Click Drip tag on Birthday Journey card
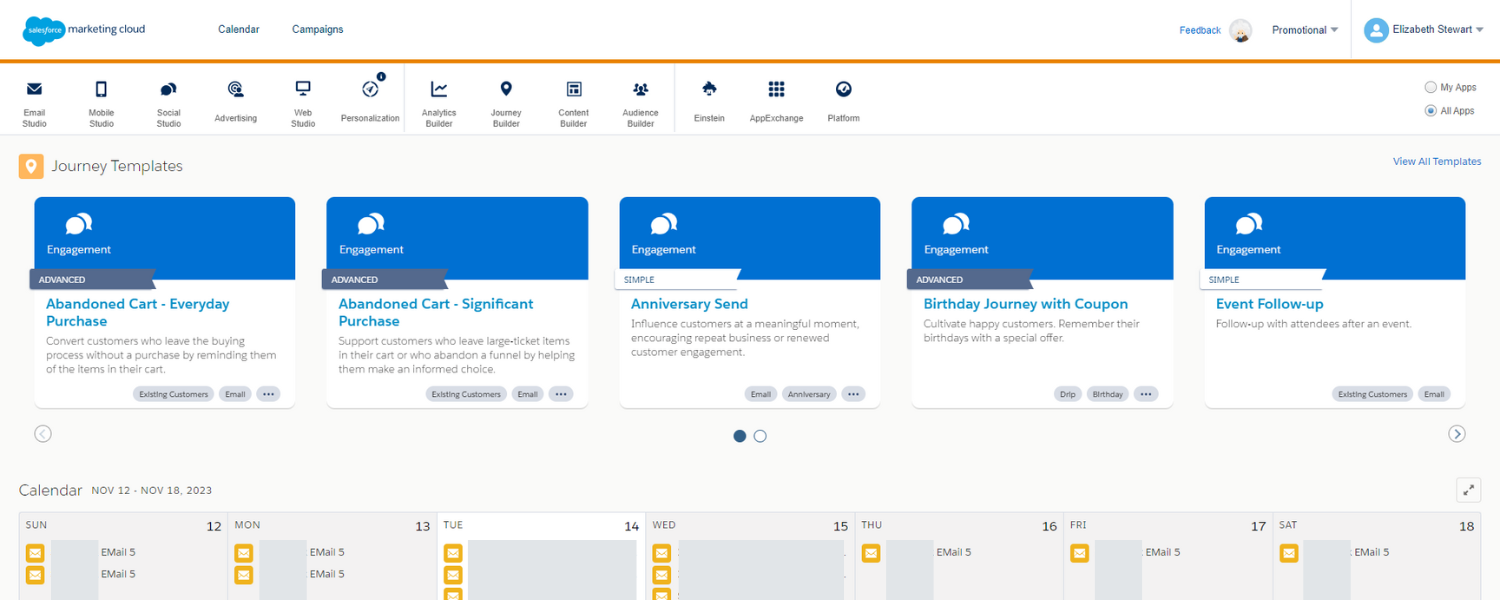Screen dimensions: 1500x600 click(x=1068, y=394)
